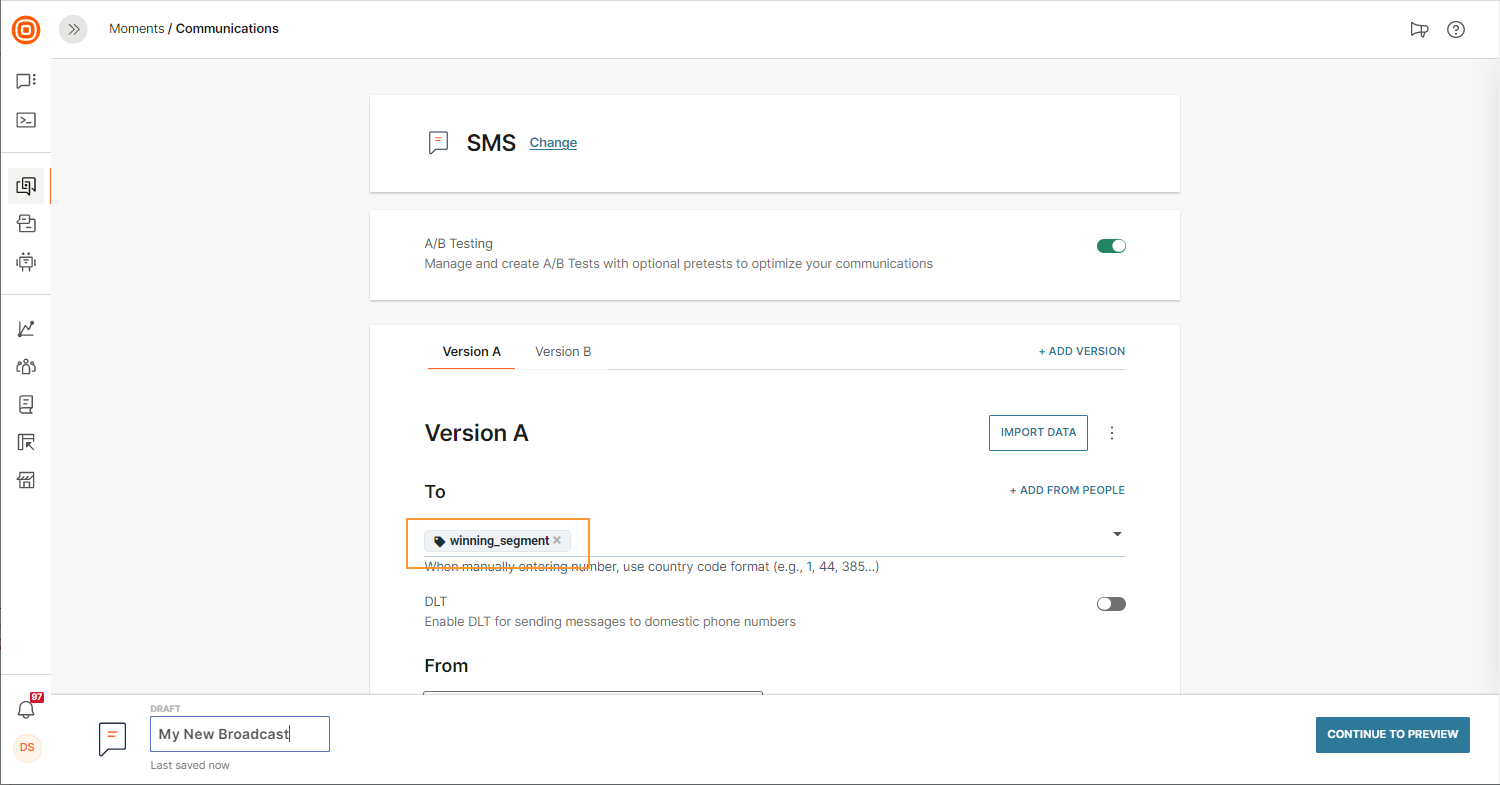Turn off the A/B Testing toggle
Viewport: 1500px width, 785px height.
1111,246
